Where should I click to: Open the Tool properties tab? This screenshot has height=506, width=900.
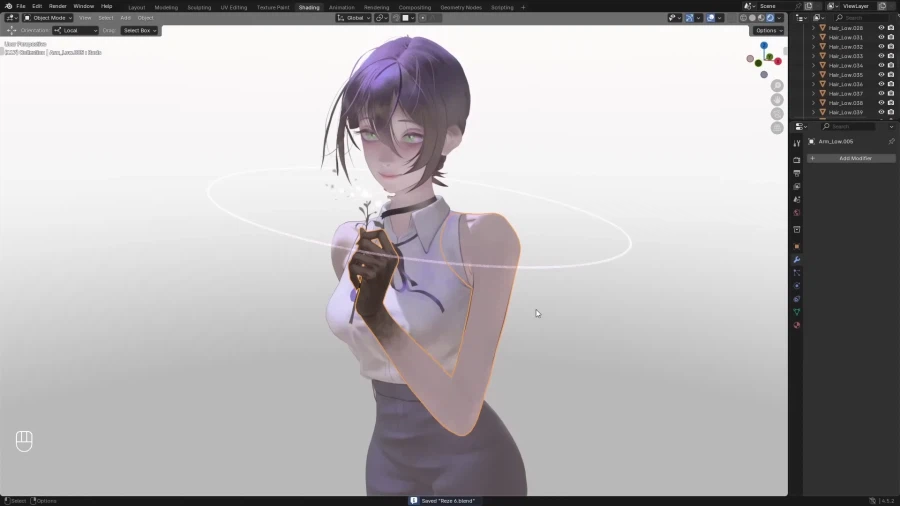click(797, 143)
